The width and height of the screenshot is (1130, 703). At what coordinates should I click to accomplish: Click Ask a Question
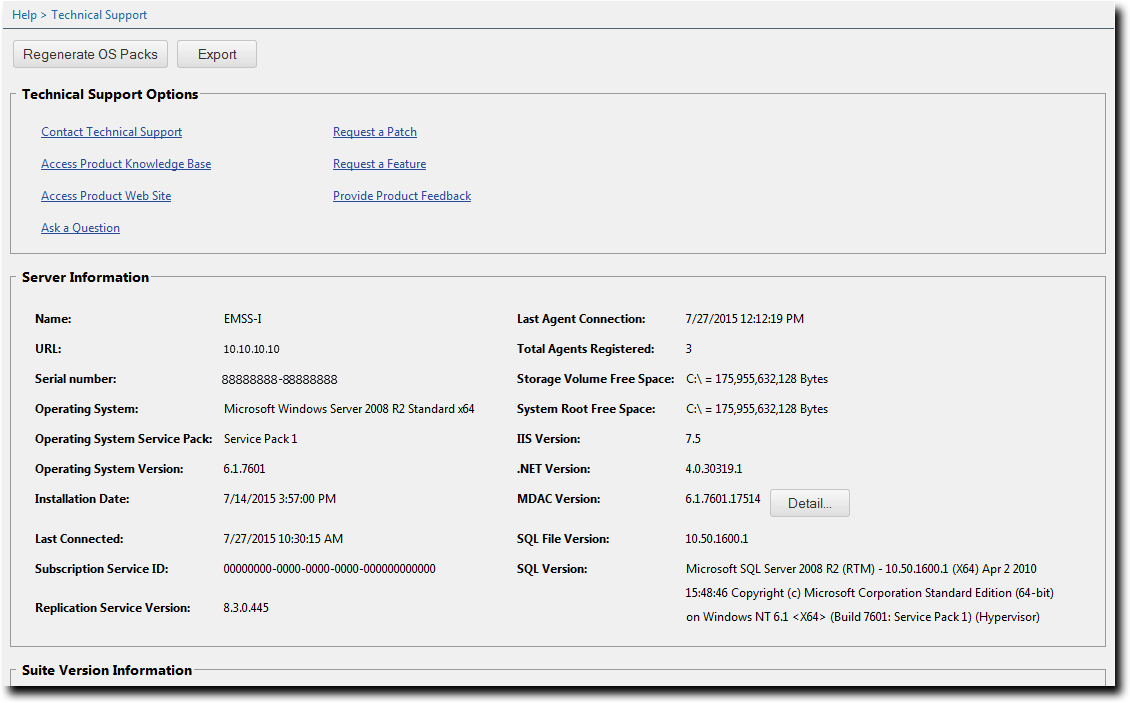coord(80,227)
